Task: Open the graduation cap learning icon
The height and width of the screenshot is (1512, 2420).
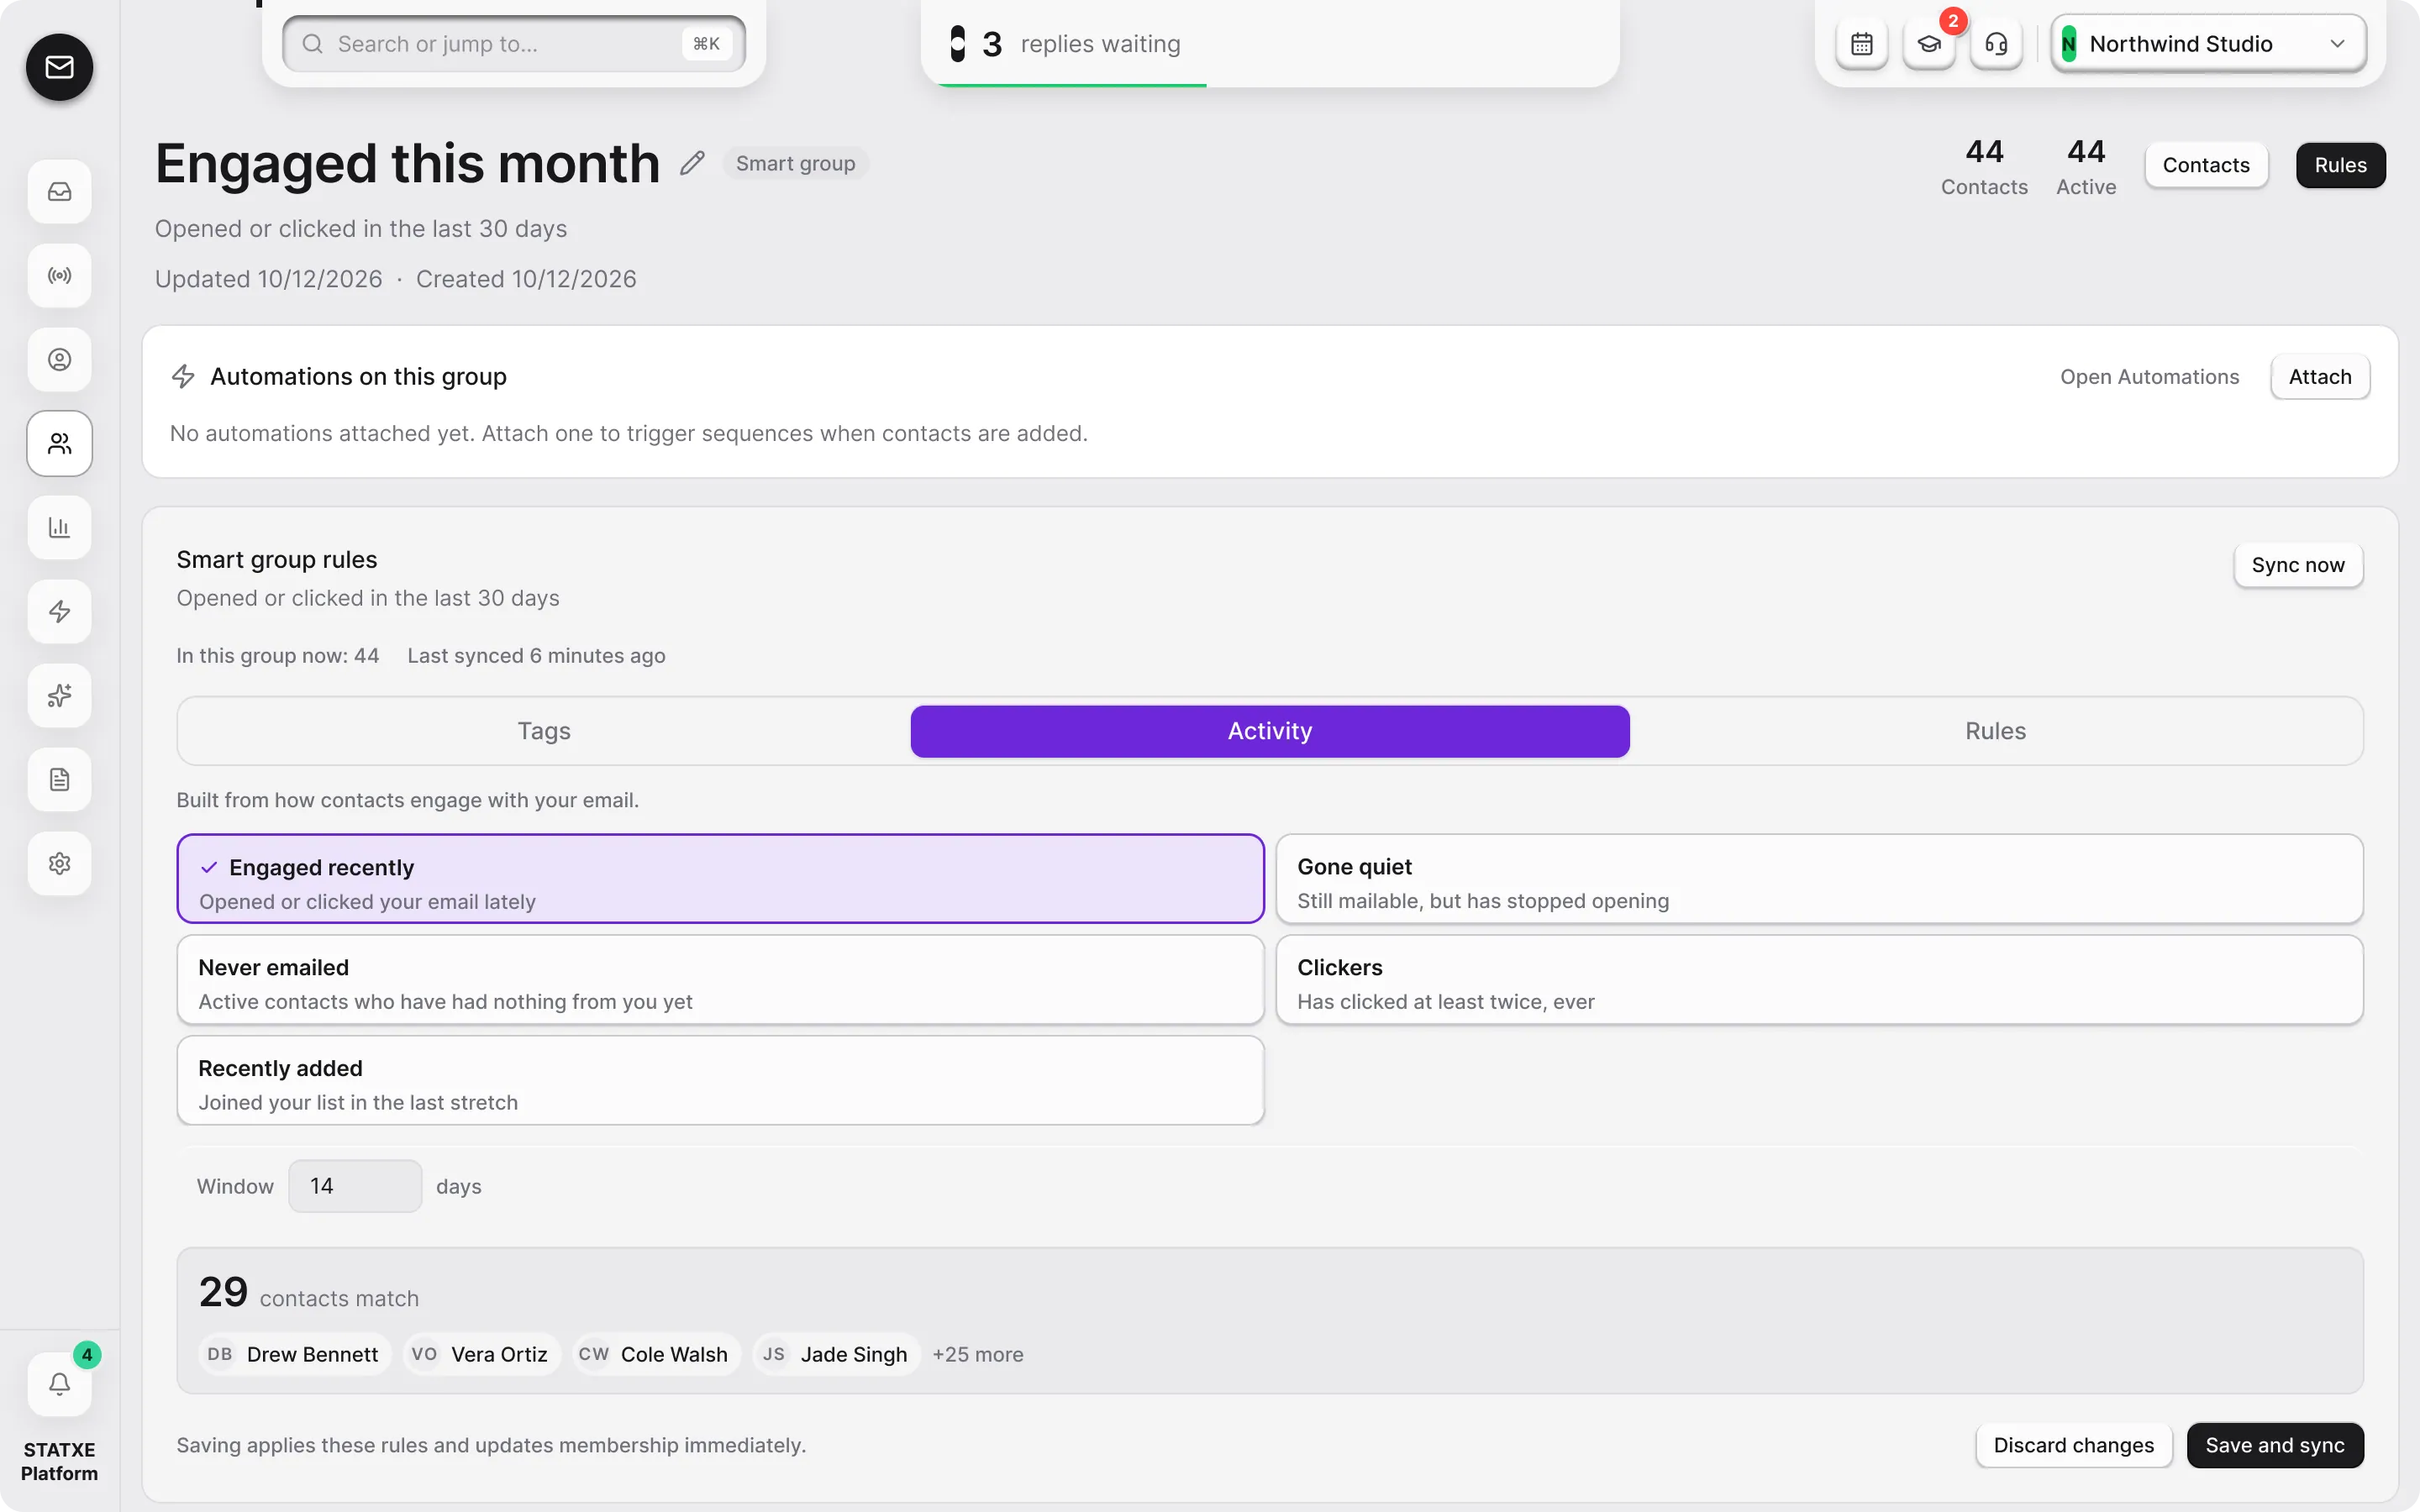Action: [1928, 44]
